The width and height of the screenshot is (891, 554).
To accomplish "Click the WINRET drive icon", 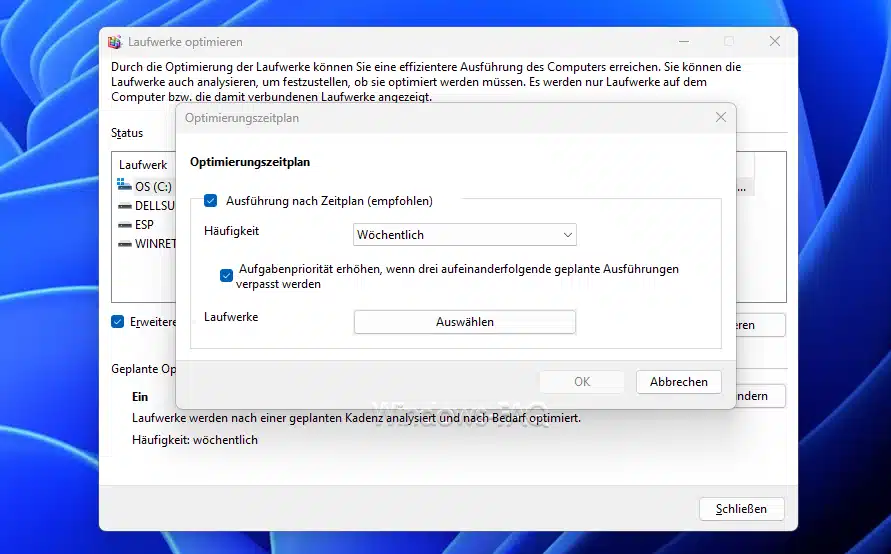I will click(x=124, y=244).
